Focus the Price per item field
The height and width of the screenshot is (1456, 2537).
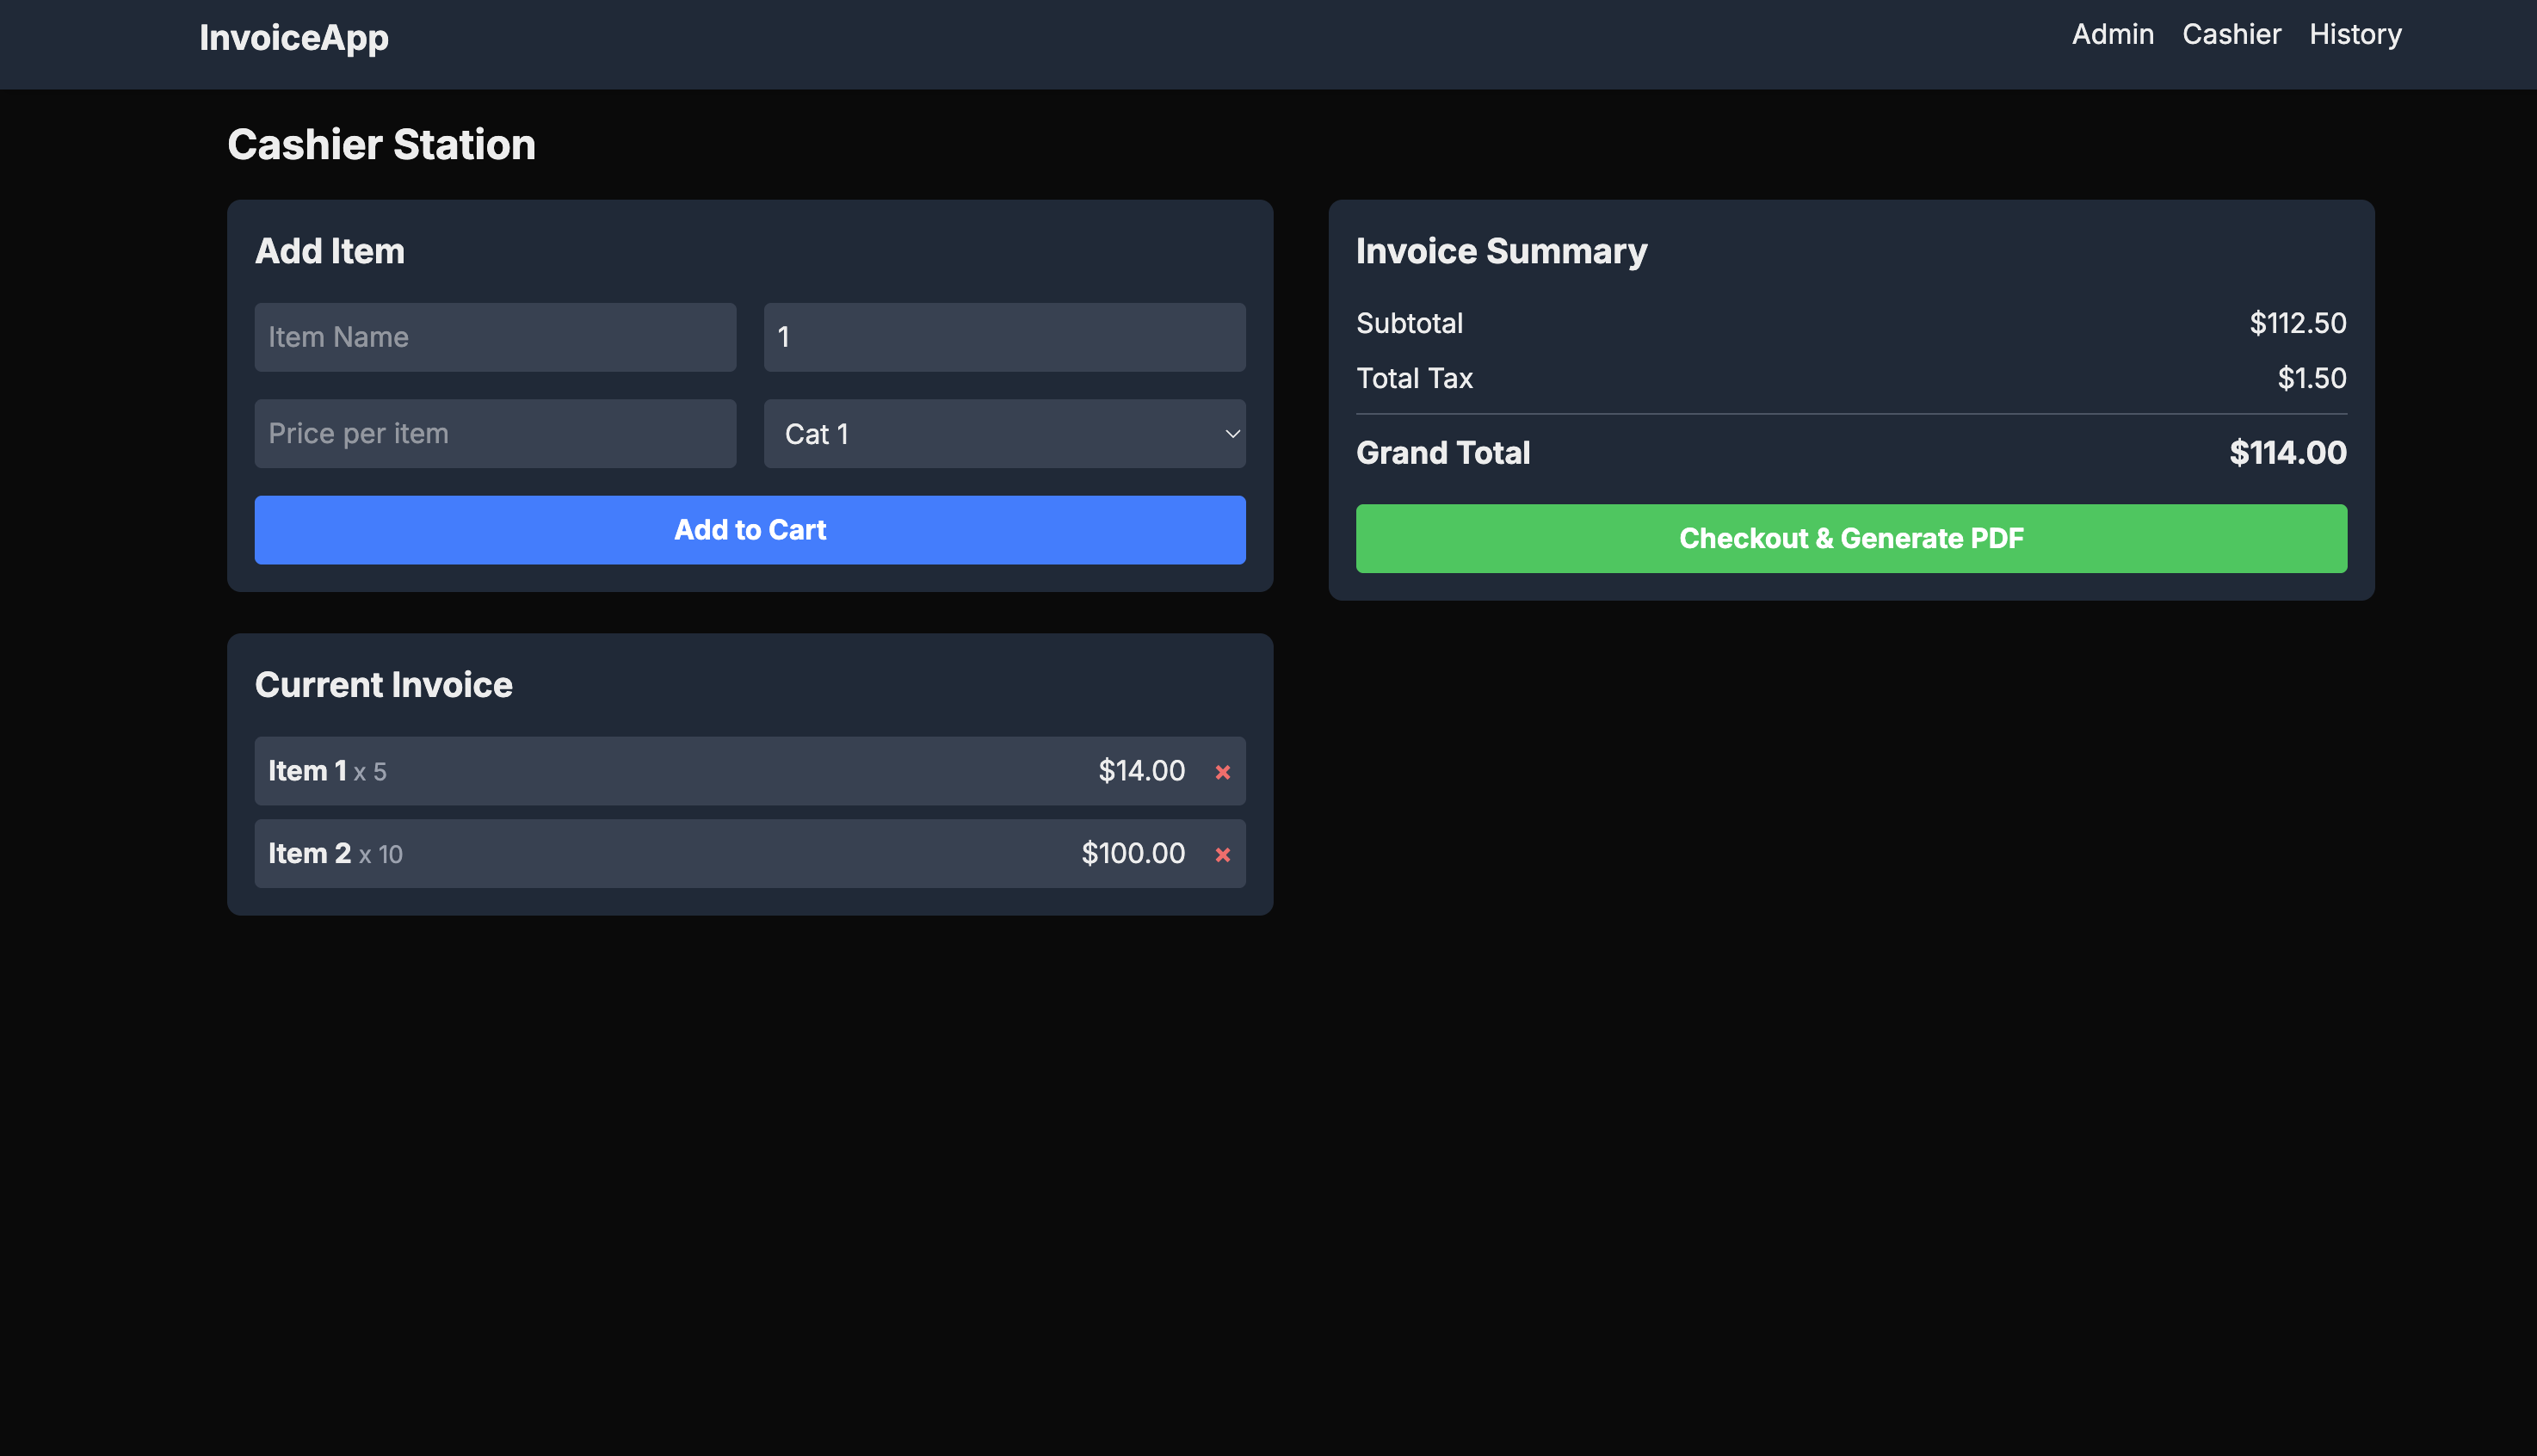tap(495, 434)
